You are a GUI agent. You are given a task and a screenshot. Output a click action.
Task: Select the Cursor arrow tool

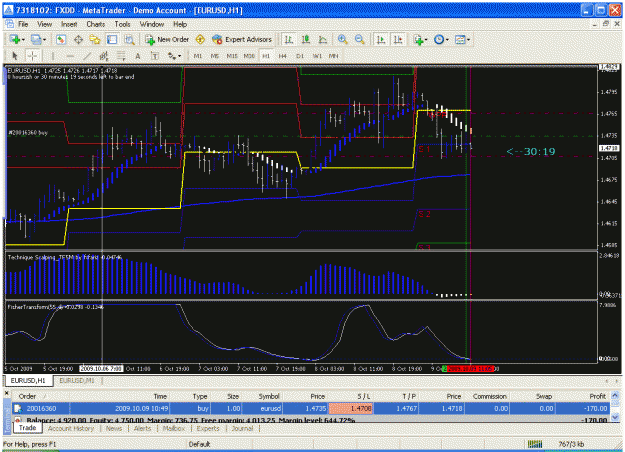15,56
